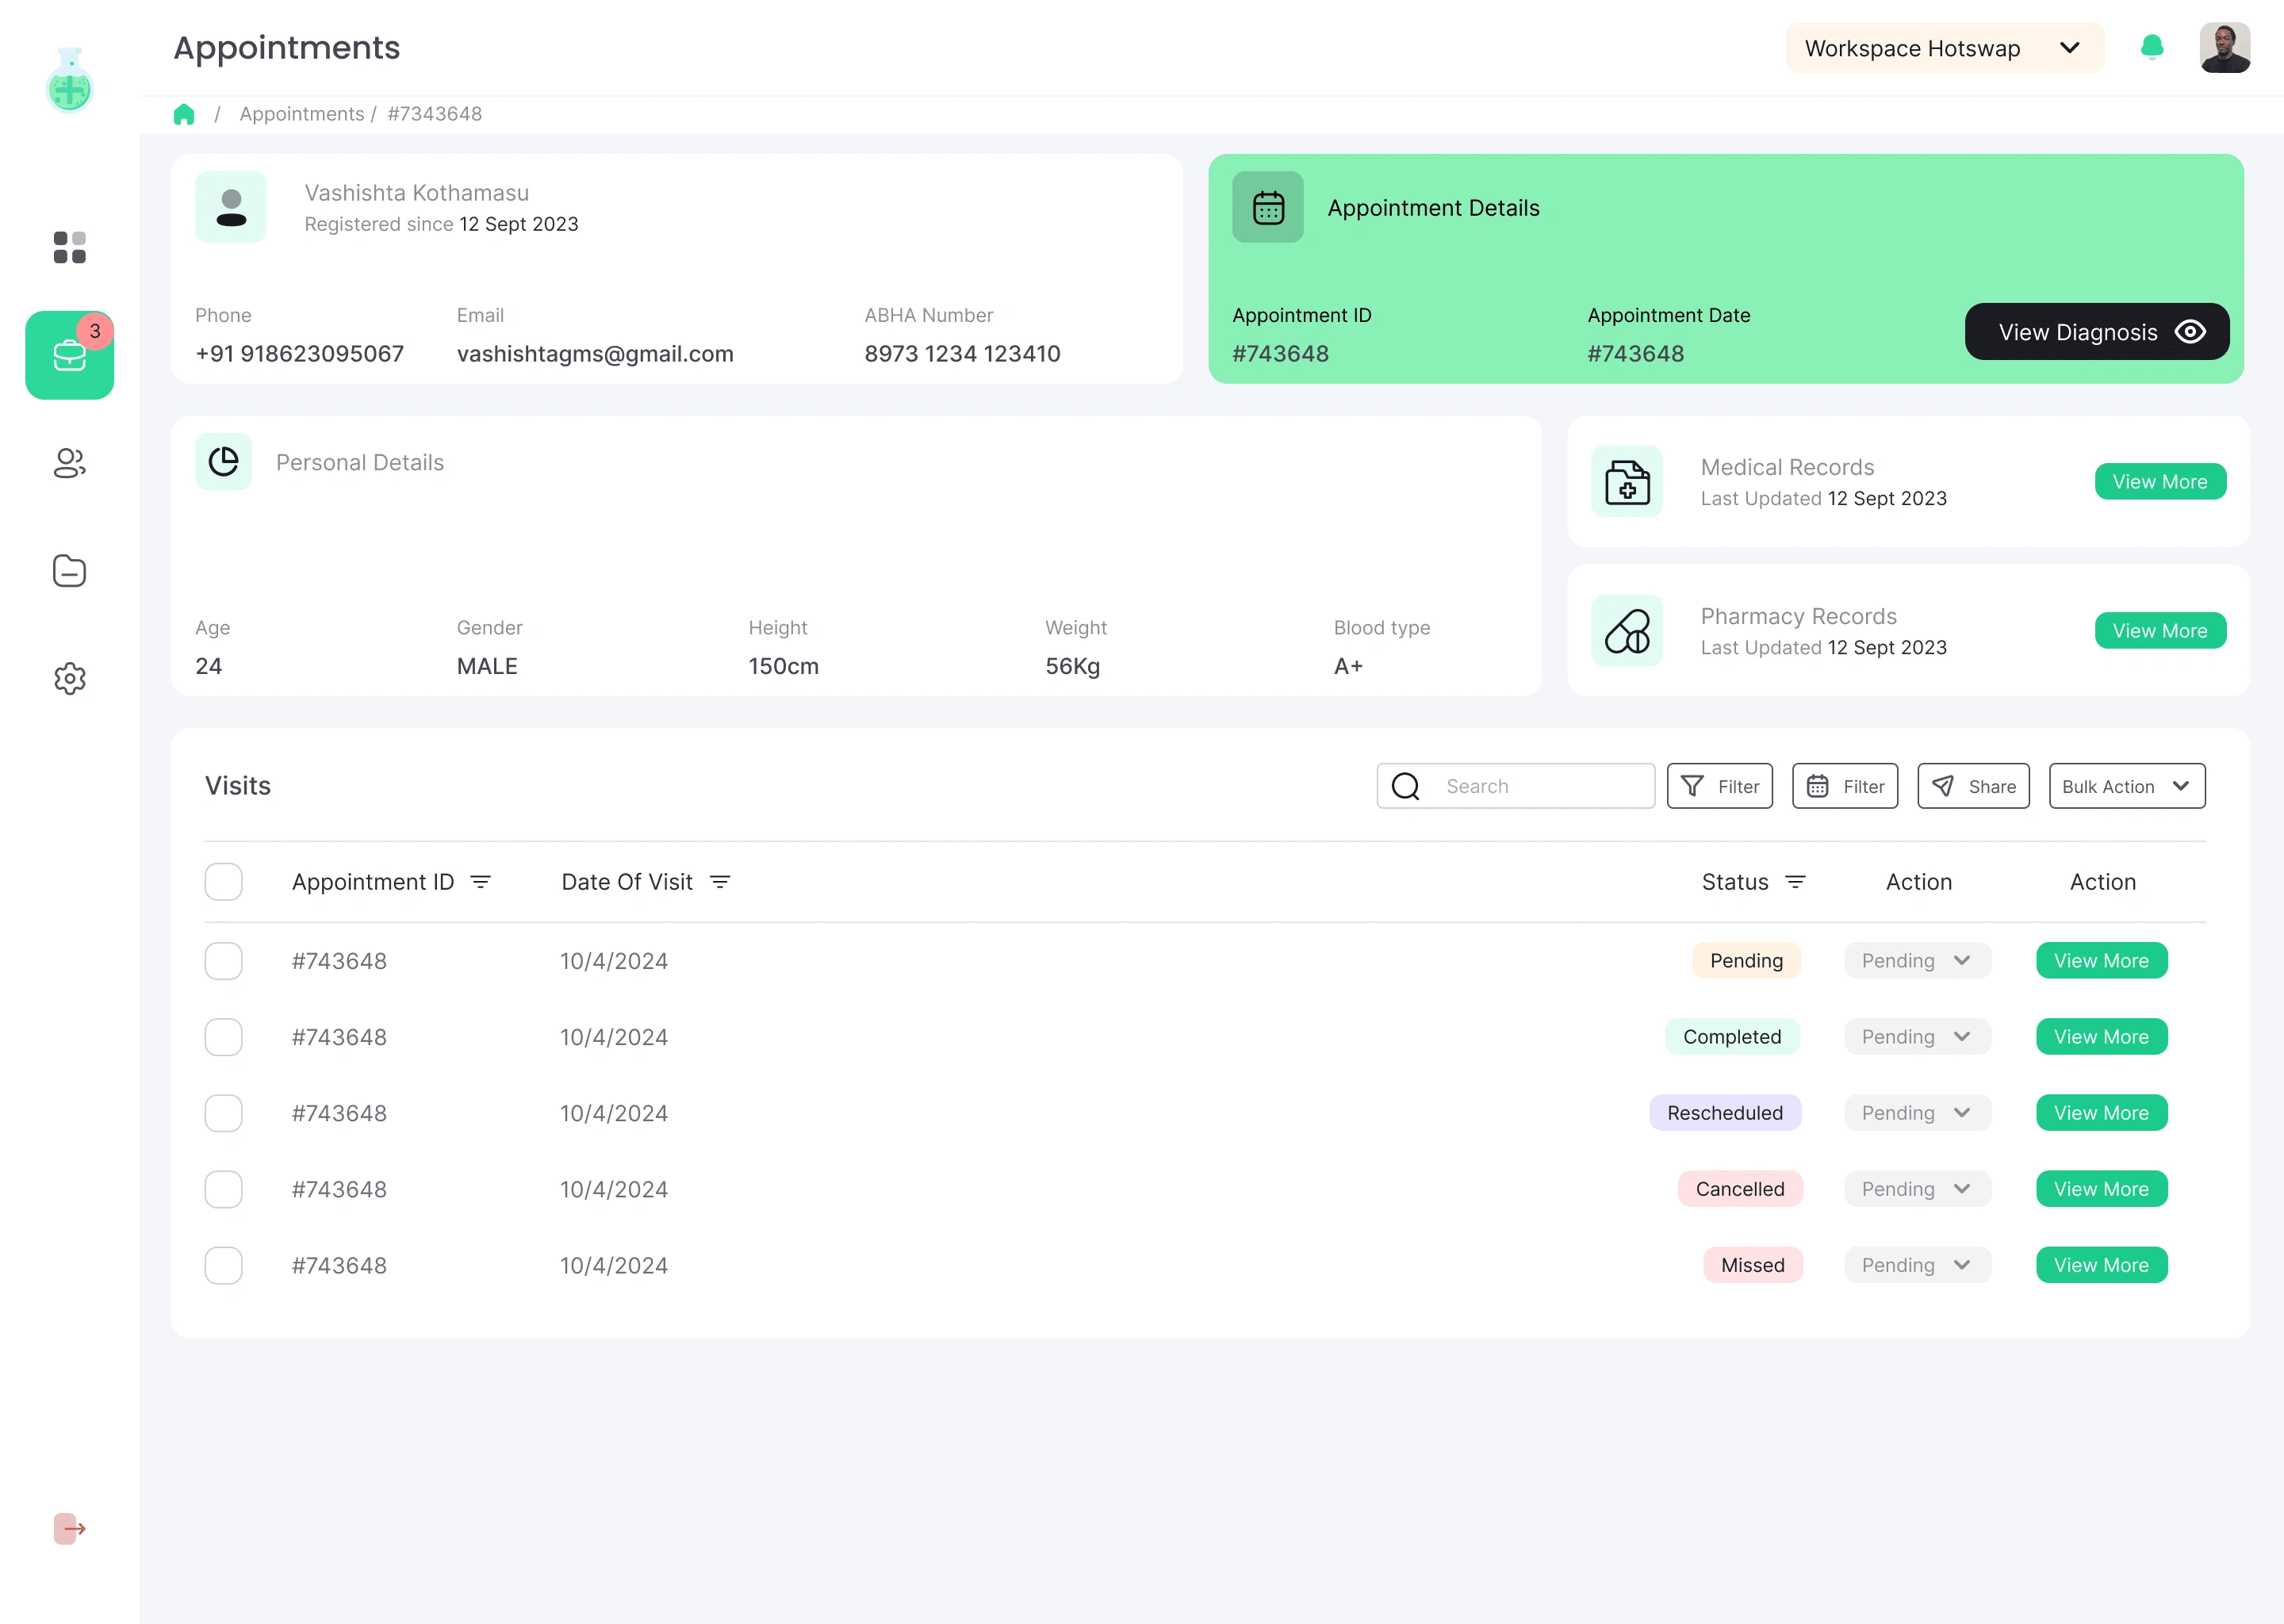Click the appointments briefcase sidebar icon
The width and height of the screenshot is (2284, 1624).
click(x=69, y=355)
